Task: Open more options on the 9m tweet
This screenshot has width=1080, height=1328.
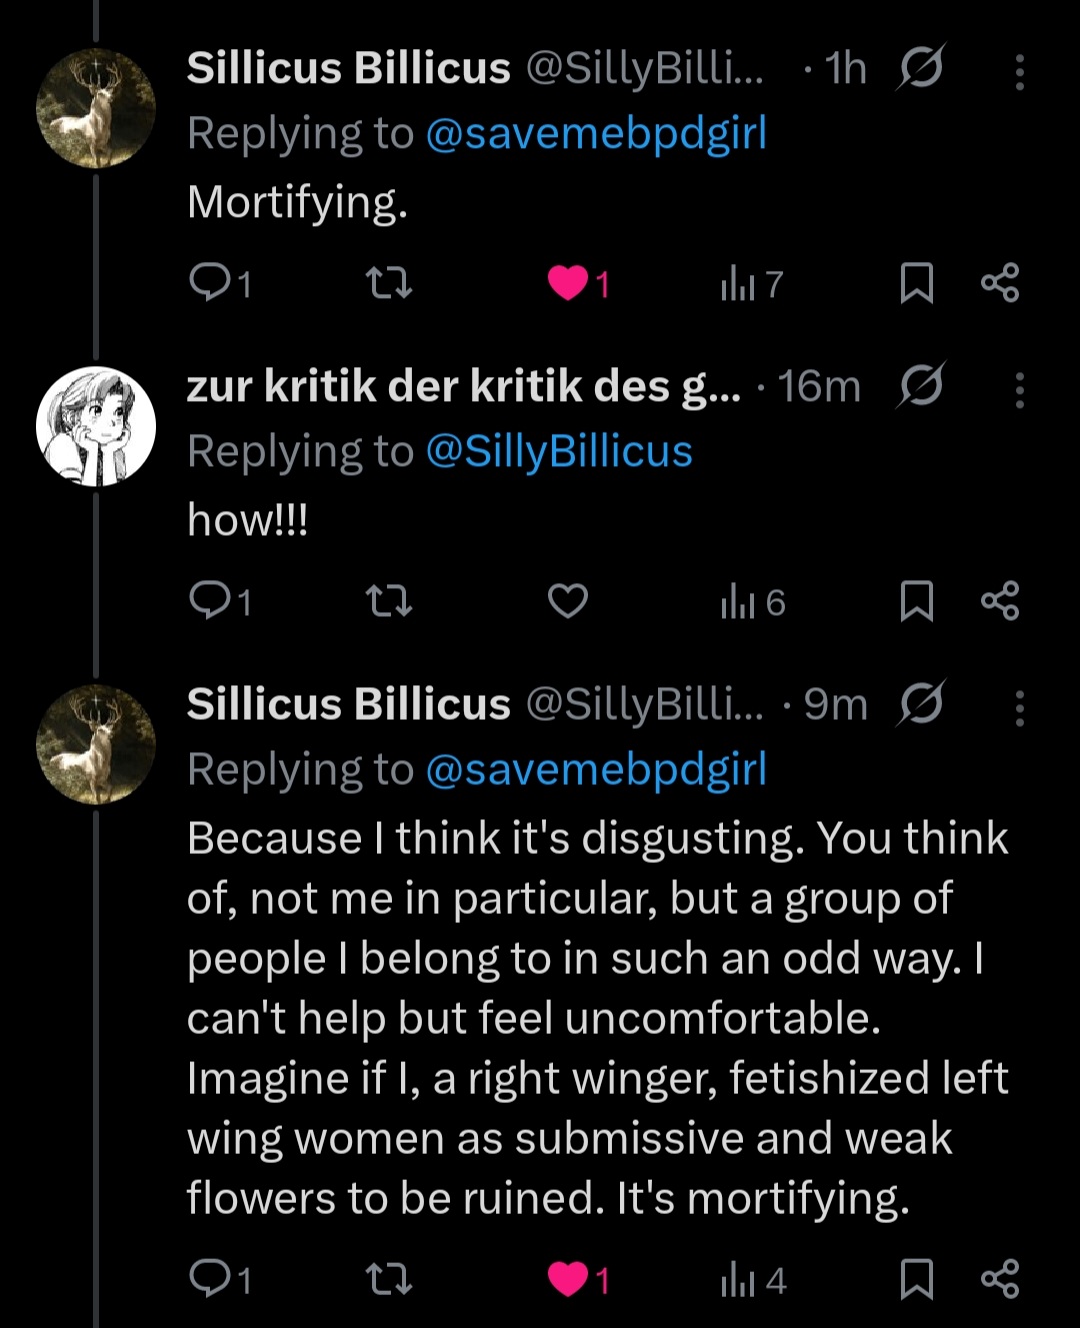Action: 1019,707
